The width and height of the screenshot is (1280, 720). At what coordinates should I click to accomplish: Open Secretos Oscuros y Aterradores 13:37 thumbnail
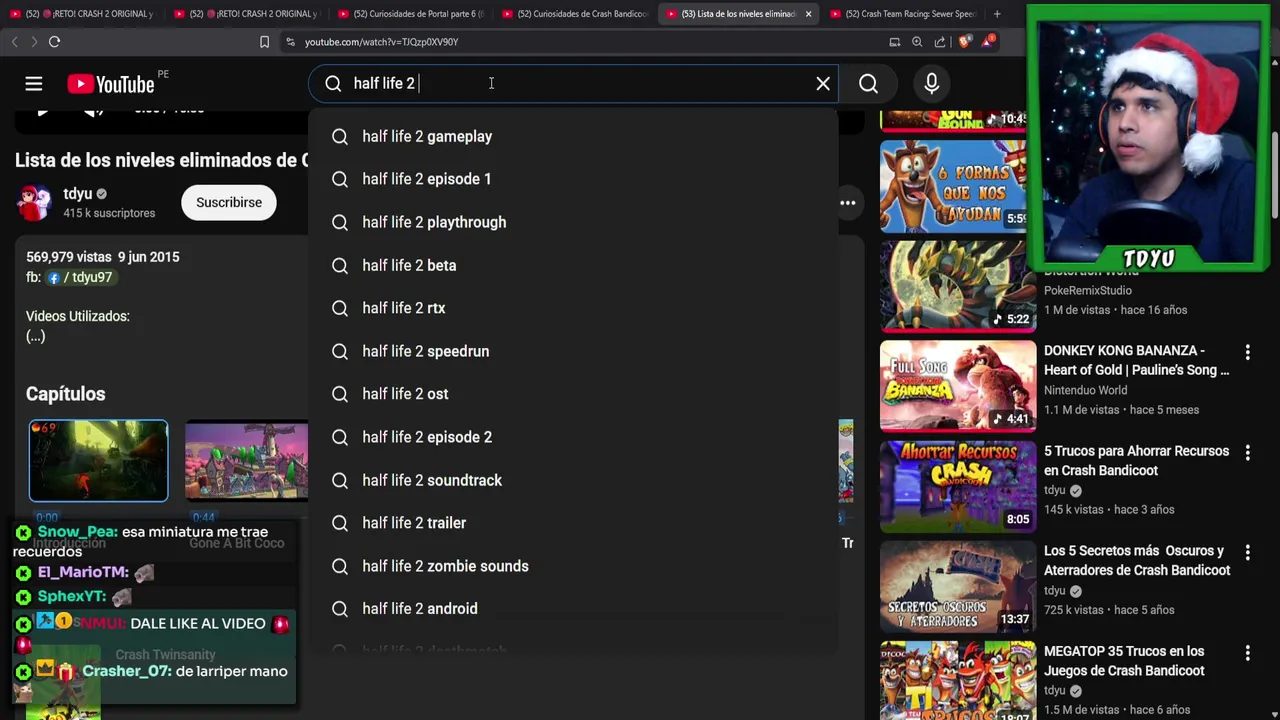pyautogui.click(x=958, y=586)
